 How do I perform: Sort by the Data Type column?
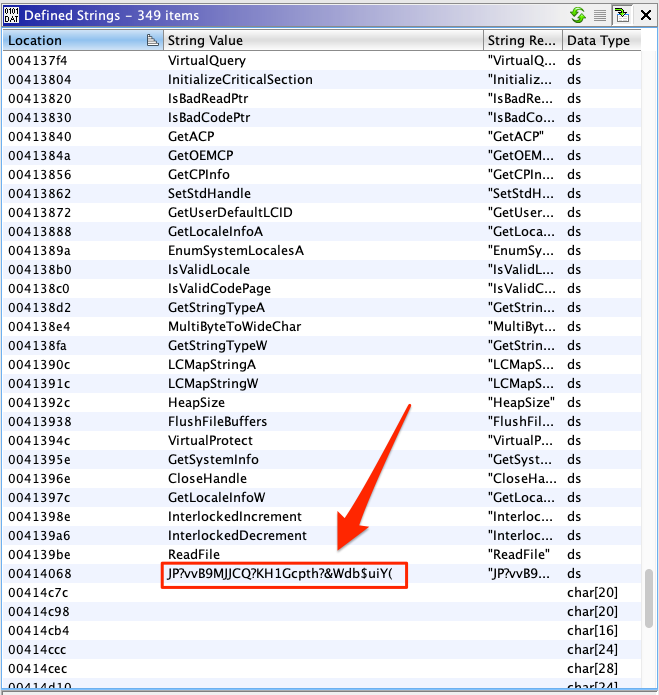[x=600, y=41]
